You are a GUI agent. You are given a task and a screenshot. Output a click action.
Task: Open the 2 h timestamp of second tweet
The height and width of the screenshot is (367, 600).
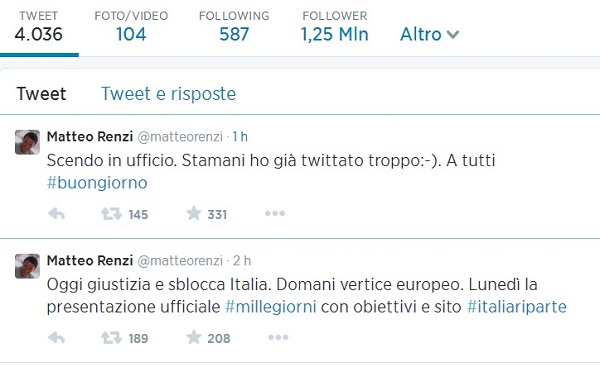(x=242, y=261)
